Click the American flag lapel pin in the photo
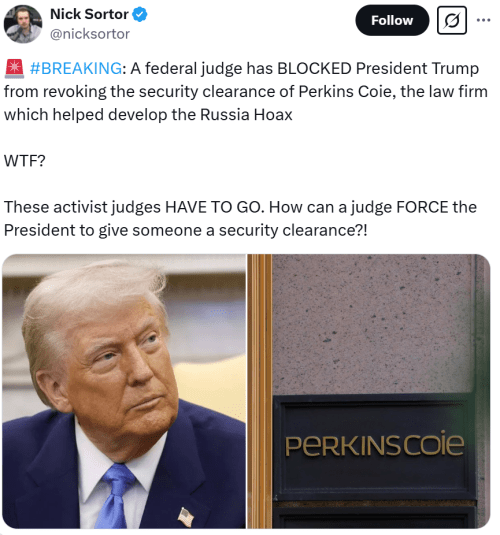Image resolution: width=500 pixels, height=535 pixels. tap(186, 517)
